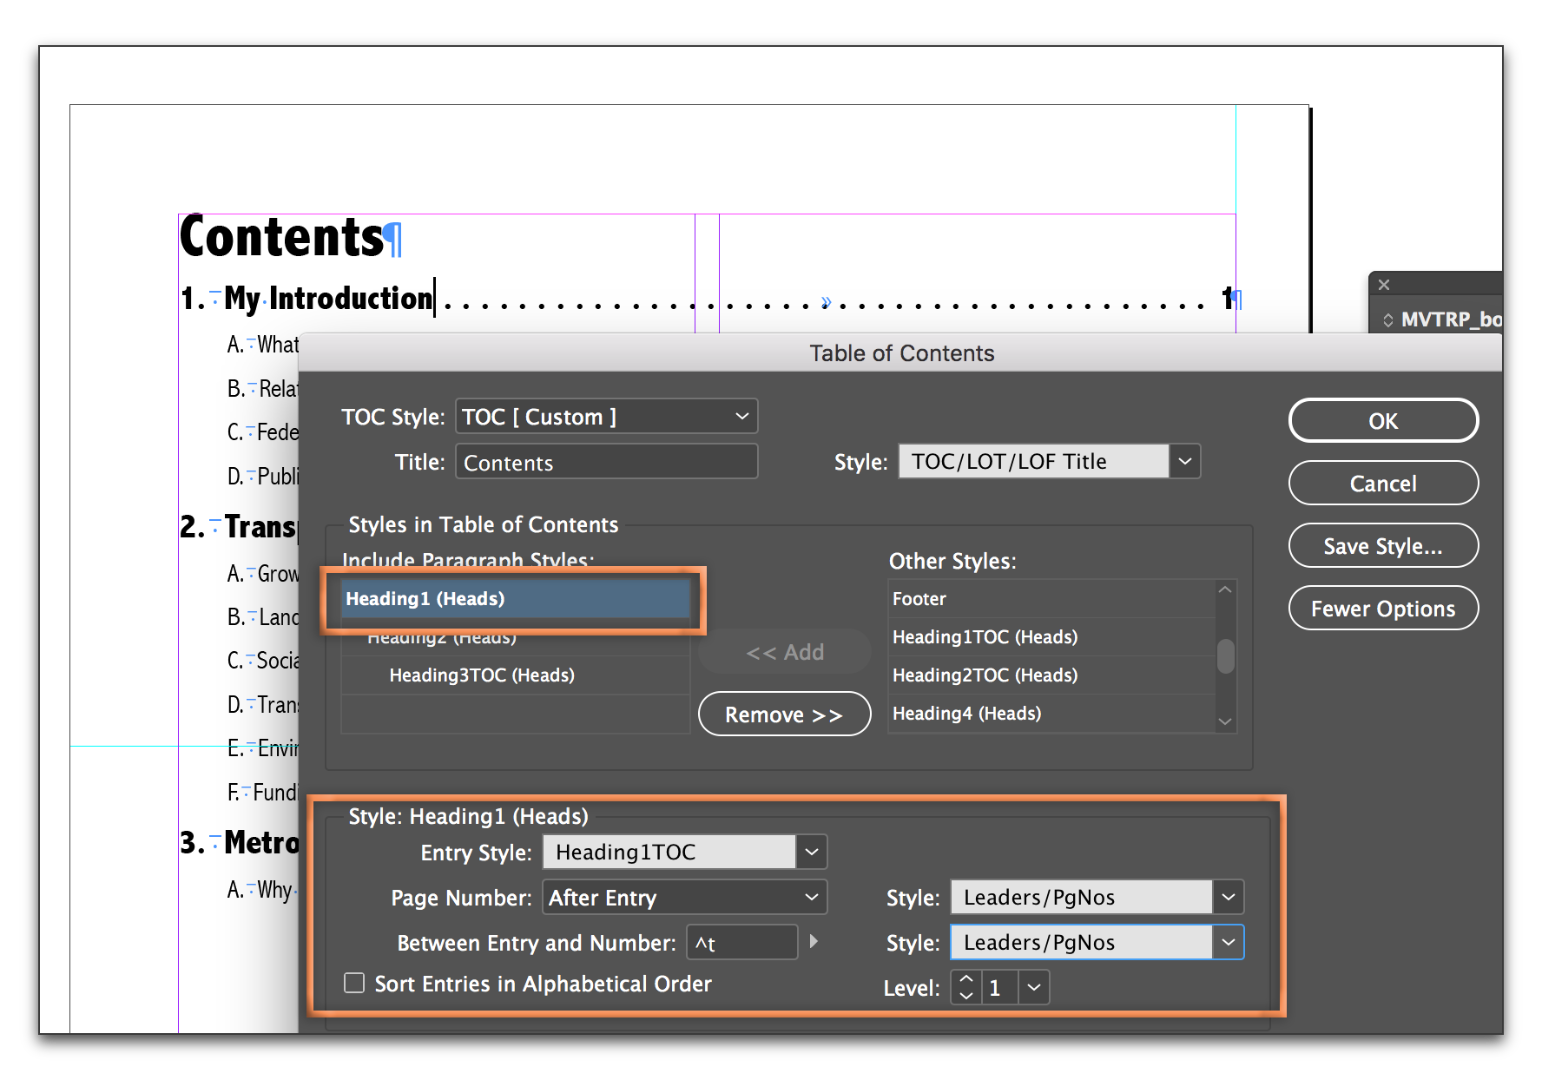Screen dimensions: 1542x1080
Task: Click Remove >> to exclude the selected style
Action: click(x=784, y=713)
